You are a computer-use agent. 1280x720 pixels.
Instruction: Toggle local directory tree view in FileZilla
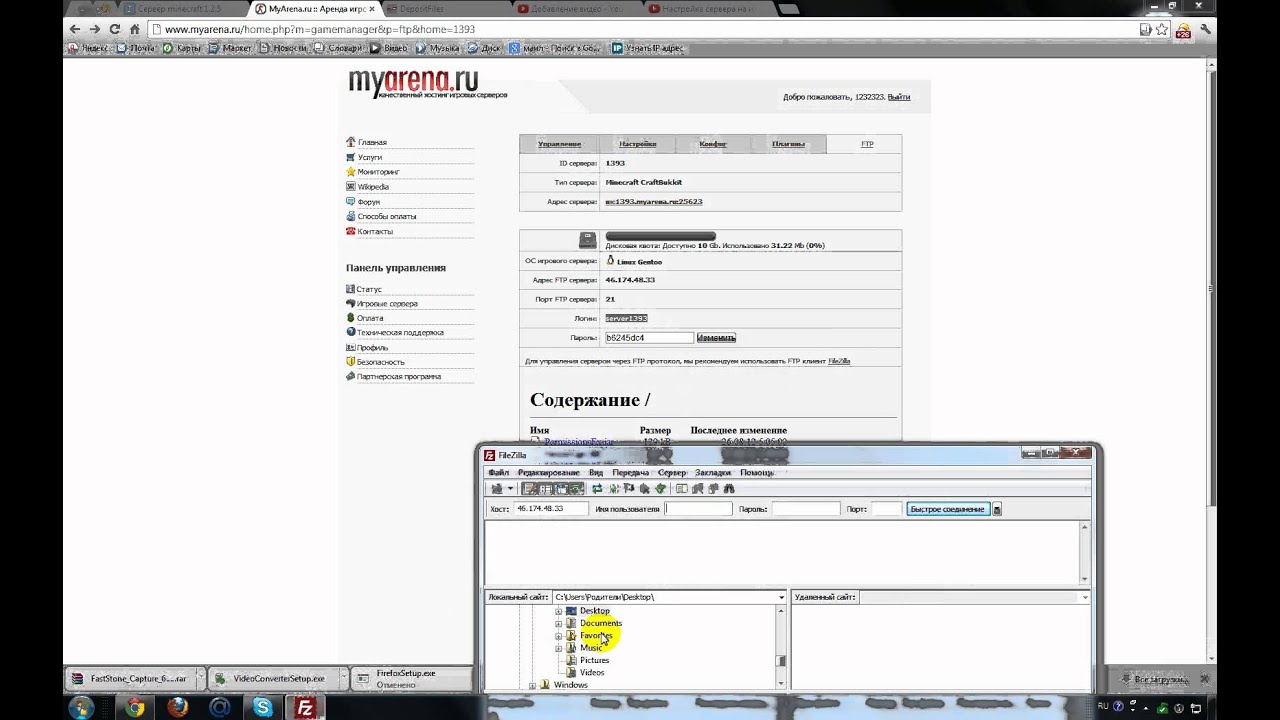tap(545, 489)
